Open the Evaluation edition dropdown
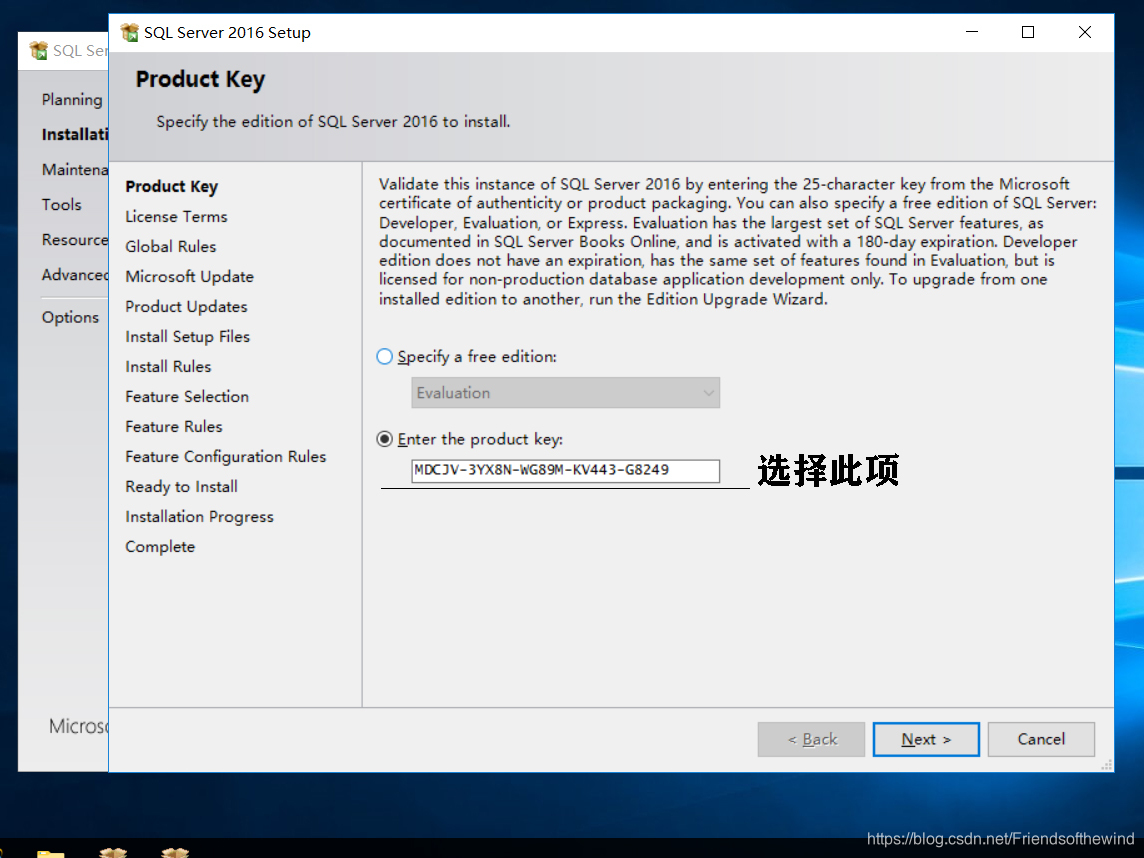The image size is (1144, 858). pos(565,393)
